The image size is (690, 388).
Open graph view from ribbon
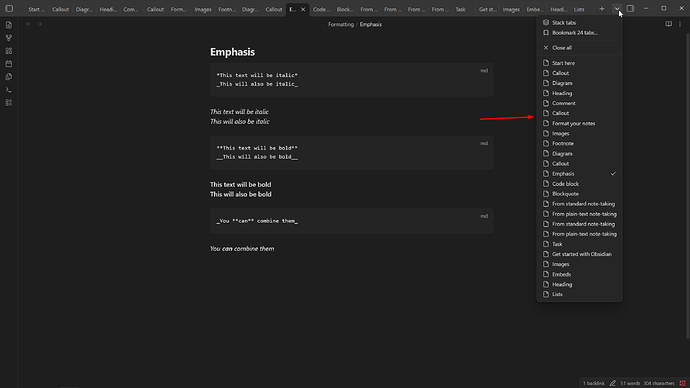click(9, 38)
